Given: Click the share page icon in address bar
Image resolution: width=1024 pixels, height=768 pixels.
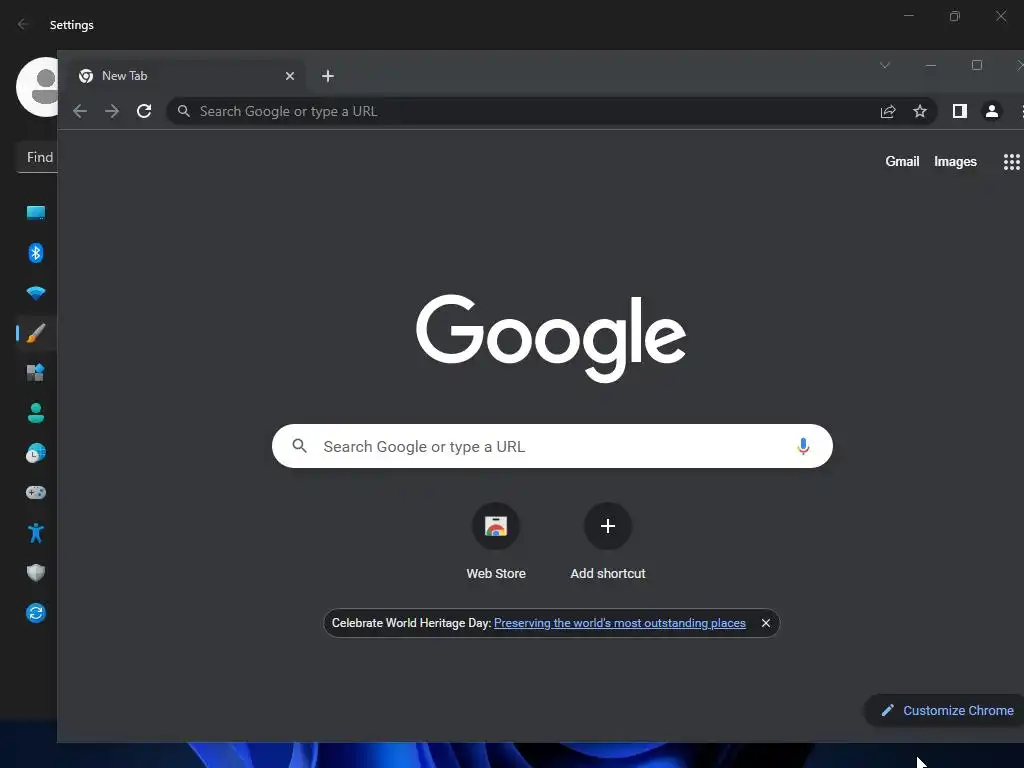Looking at the screenshot, I should click(x=888, y=112).
